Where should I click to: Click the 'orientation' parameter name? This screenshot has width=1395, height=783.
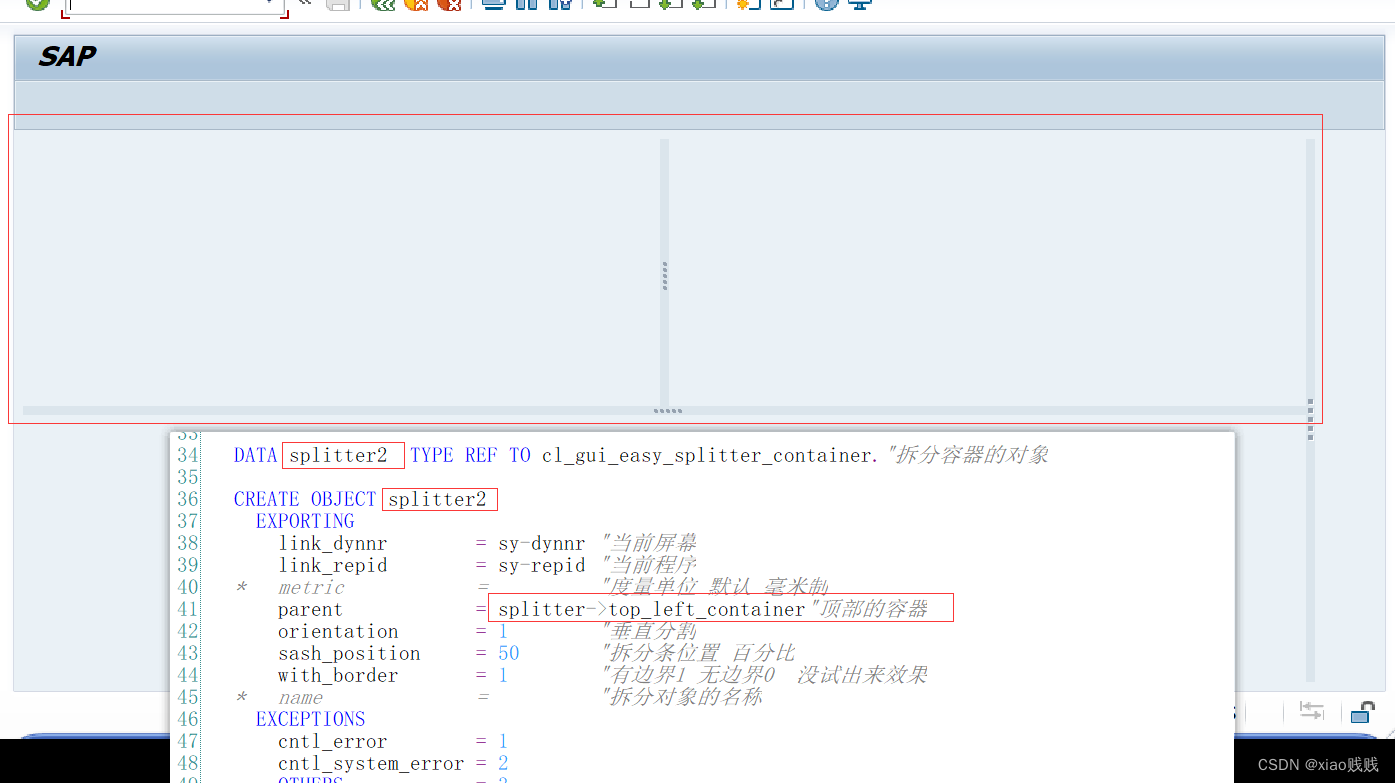tap(338, 631)
